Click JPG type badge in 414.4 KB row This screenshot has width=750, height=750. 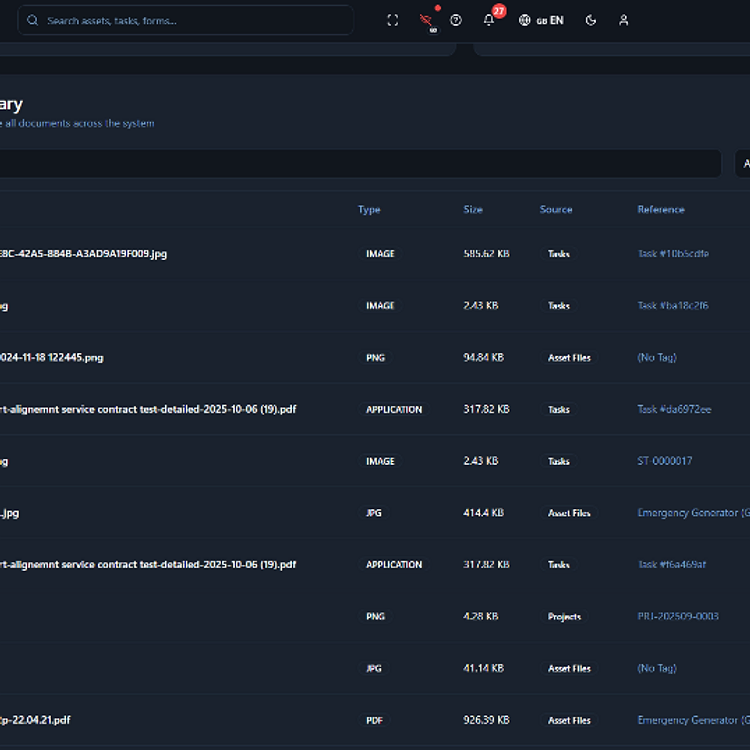pos(374,513)
